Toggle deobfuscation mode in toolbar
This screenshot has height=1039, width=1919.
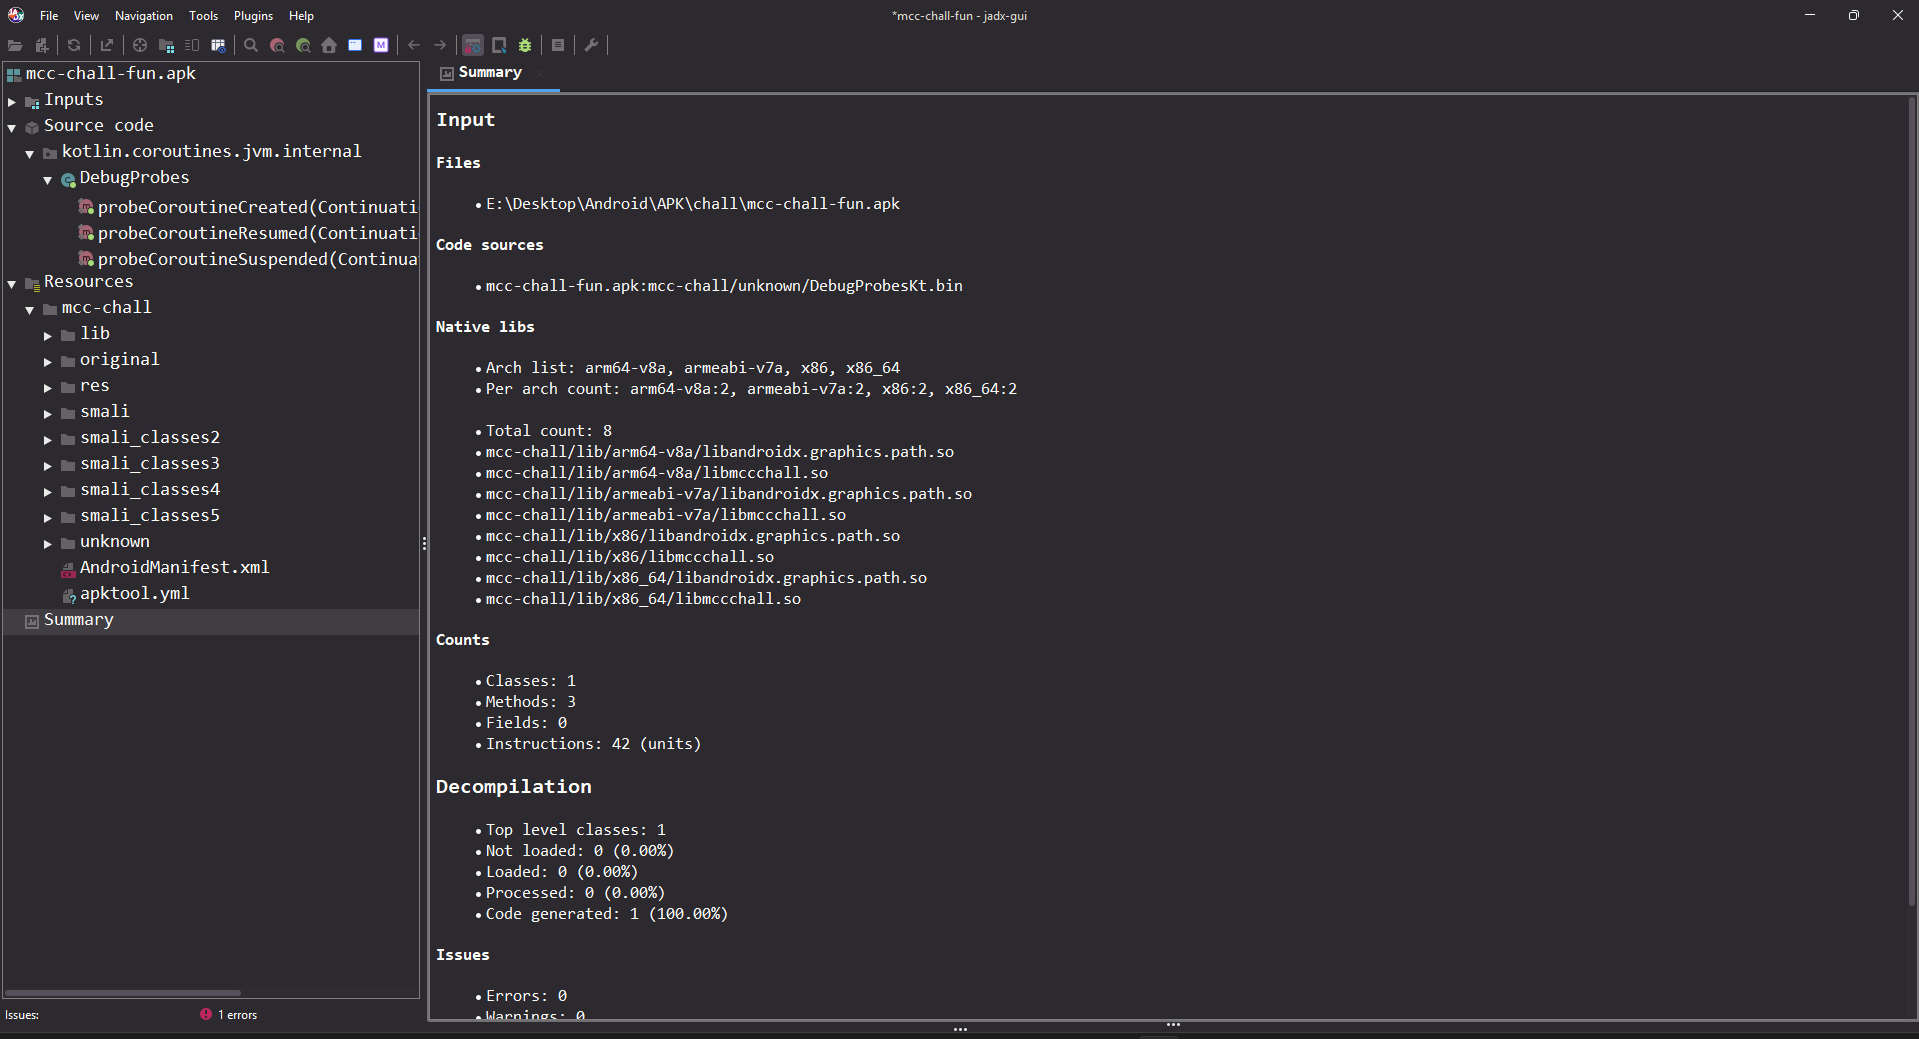473,45
